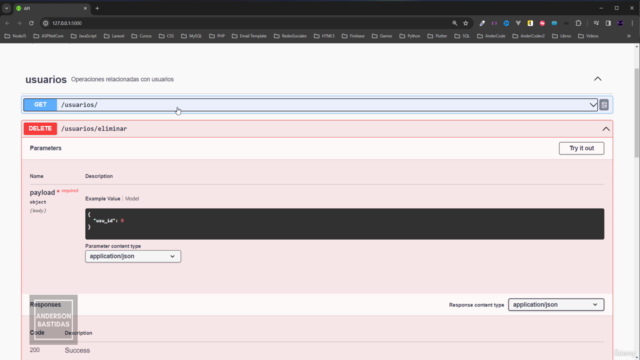The width and height of the screenshot is (640, 360).
Task: Open the yellow extension icon
Action: tap(530, 23)
